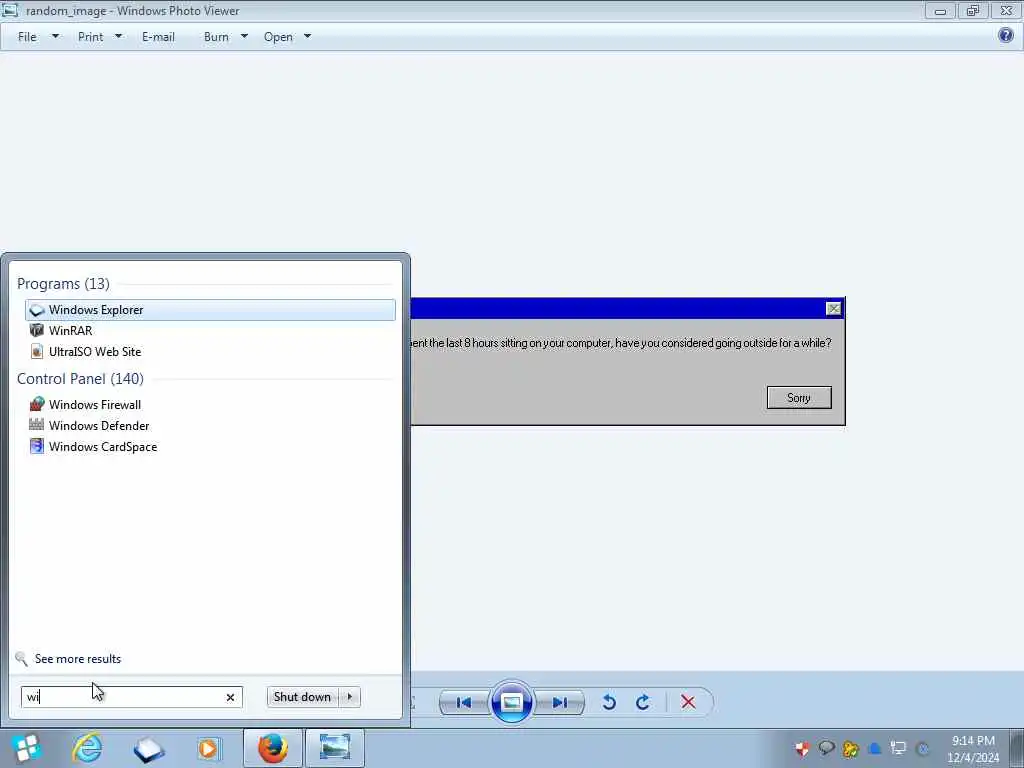Open the Open menu in Photo Viewer

tap(278, 37)
